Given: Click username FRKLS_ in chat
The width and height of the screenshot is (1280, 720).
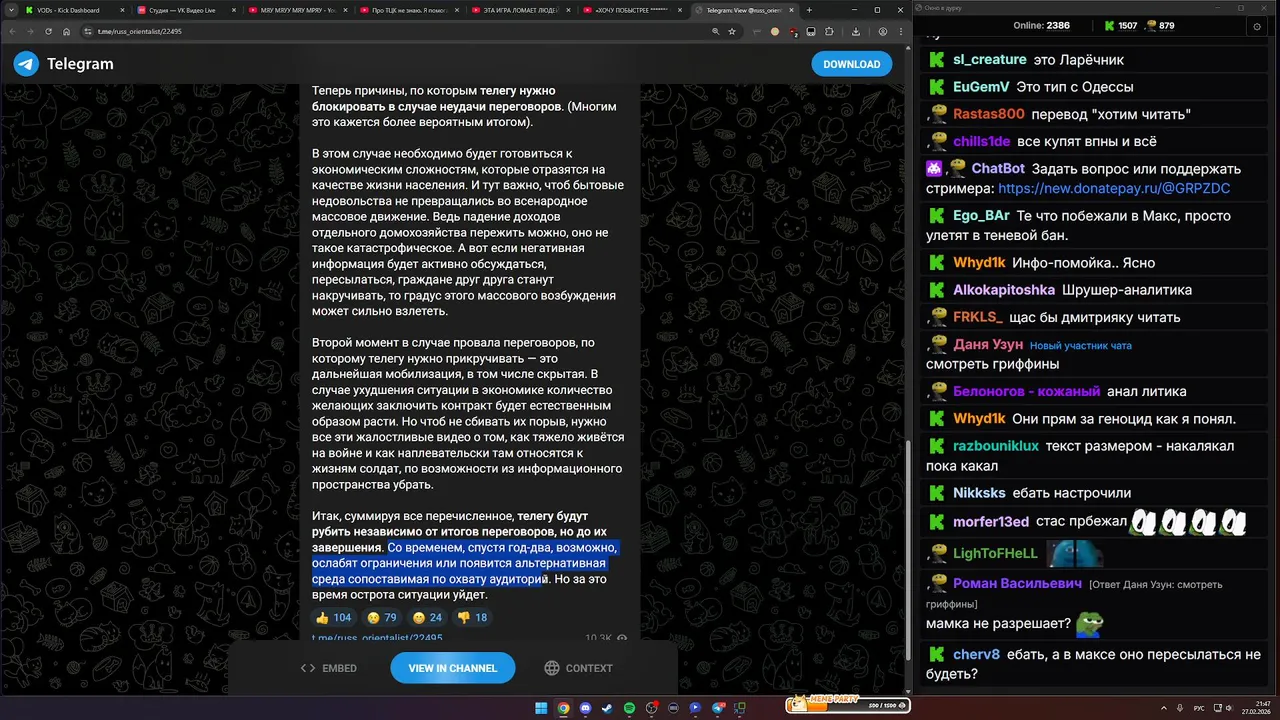Looking at the screenshot, I should pyautogui.click(x=978, y=317).
